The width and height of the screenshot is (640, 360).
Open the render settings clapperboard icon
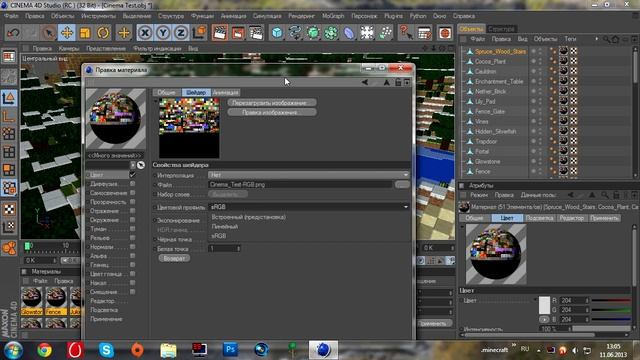(256, 33)
